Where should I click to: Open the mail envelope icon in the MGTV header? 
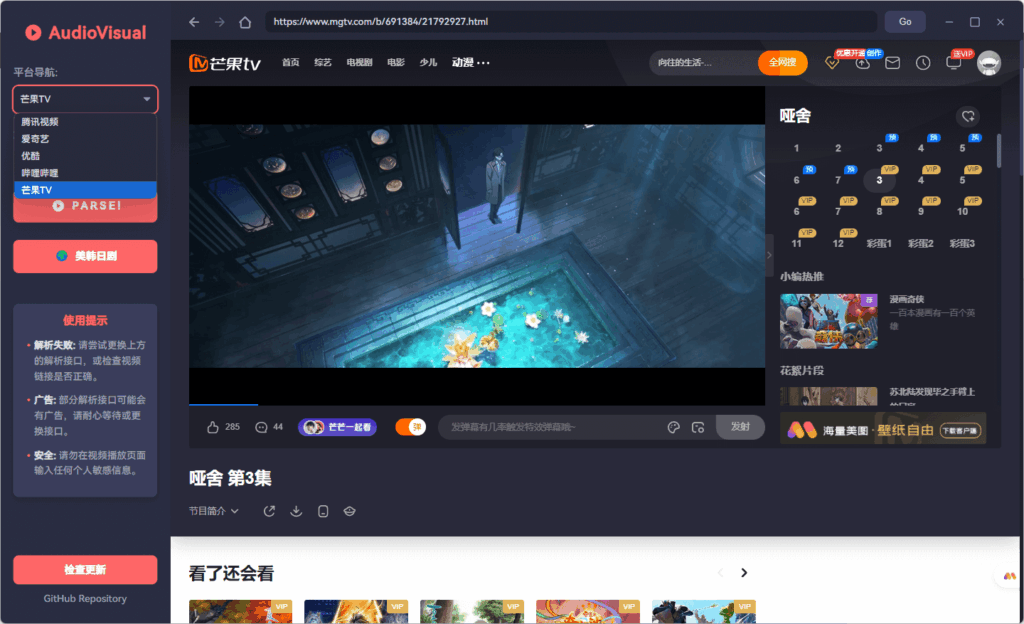tap(893, 62)
